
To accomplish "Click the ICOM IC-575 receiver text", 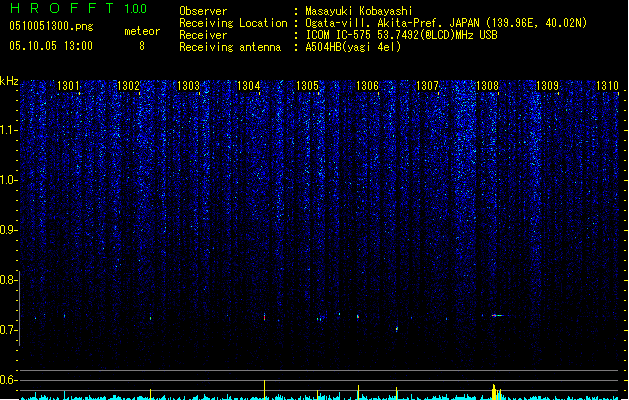I will coord(401,35).
